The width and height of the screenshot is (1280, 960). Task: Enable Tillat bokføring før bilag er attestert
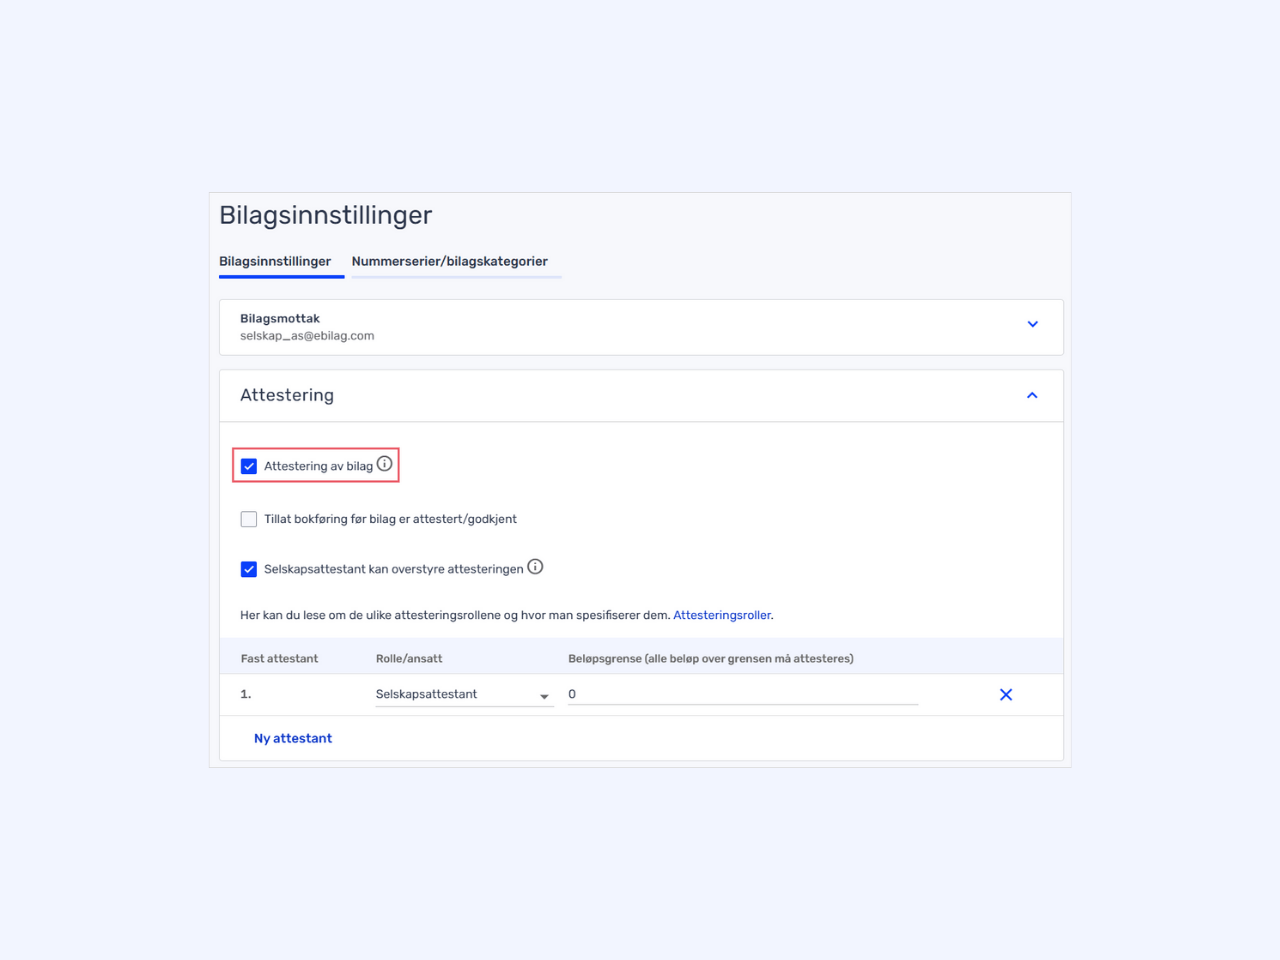(249, 519)
